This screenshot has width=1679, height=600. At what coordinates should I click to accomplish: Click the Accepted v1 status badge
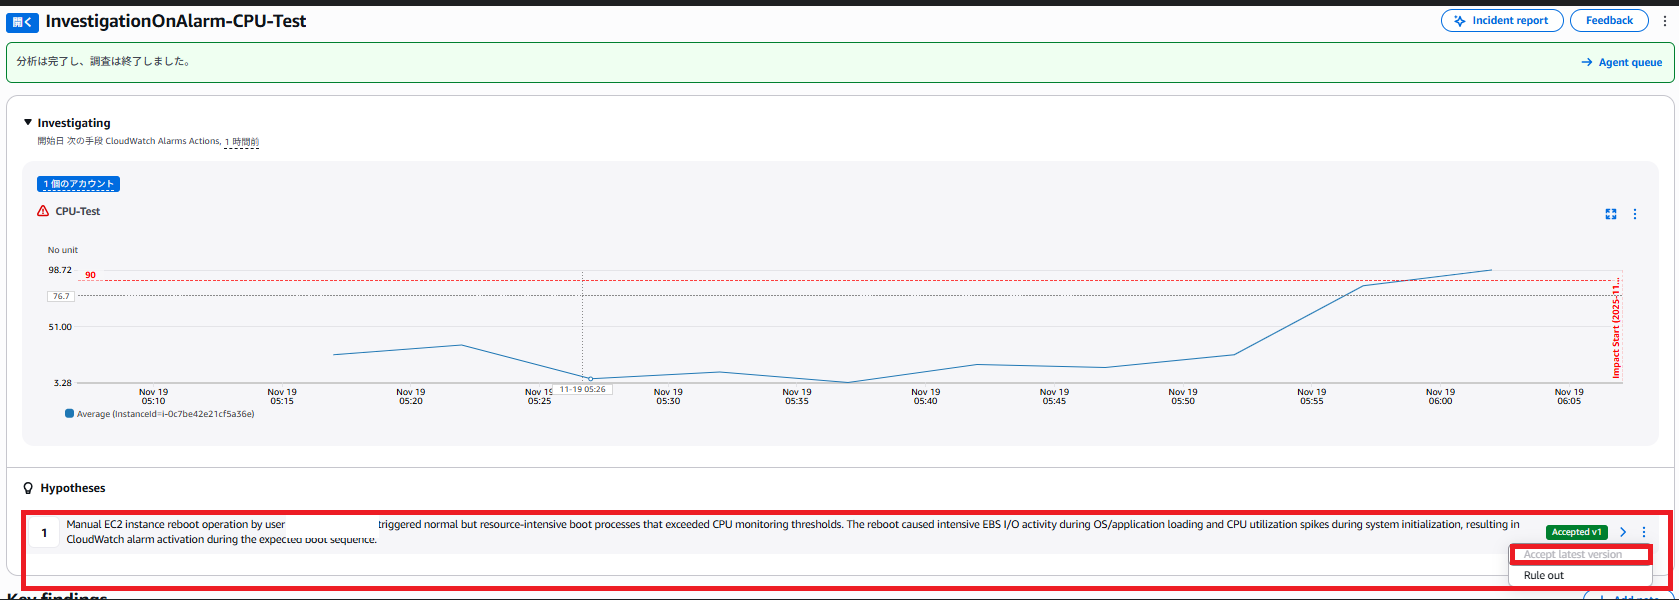point(1576,532)
